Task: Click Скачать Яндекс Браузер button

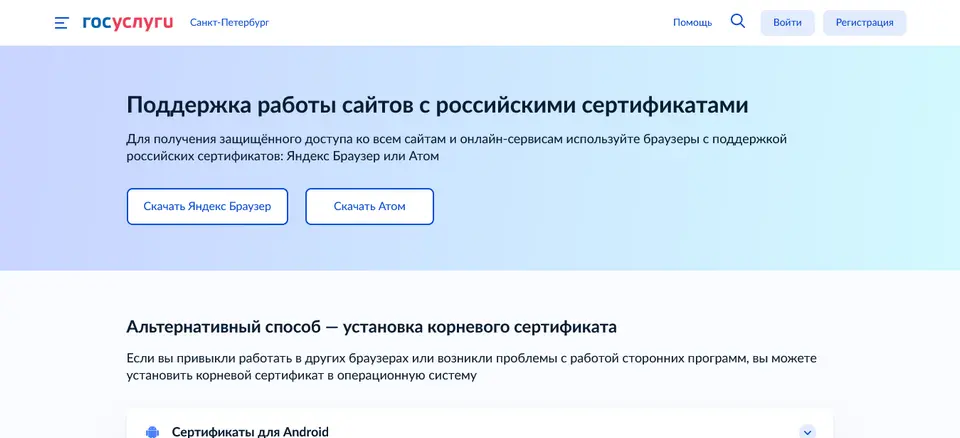Action: 207,206
